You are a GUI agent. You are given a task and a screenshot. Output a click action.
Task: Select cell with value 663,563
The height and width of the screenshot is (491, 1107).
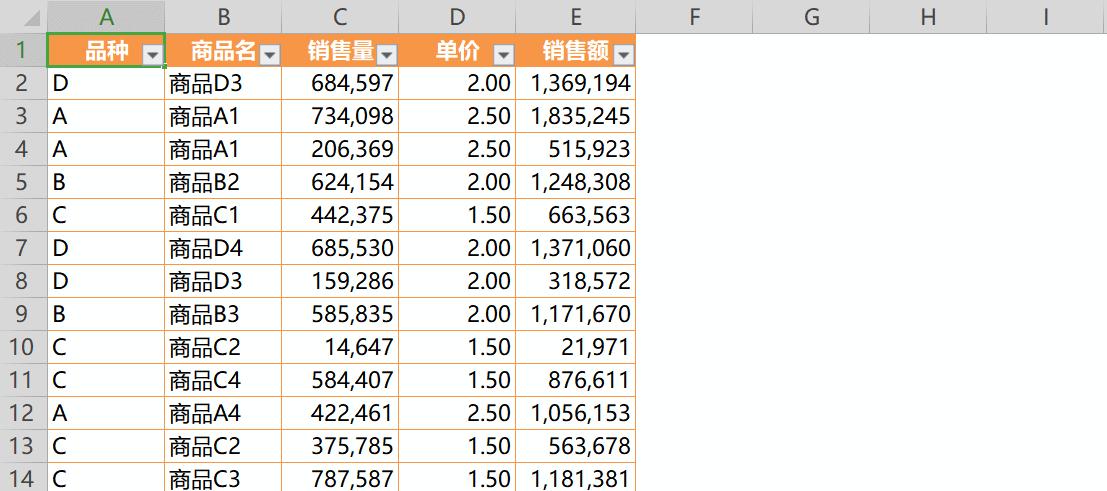(575, 215)
